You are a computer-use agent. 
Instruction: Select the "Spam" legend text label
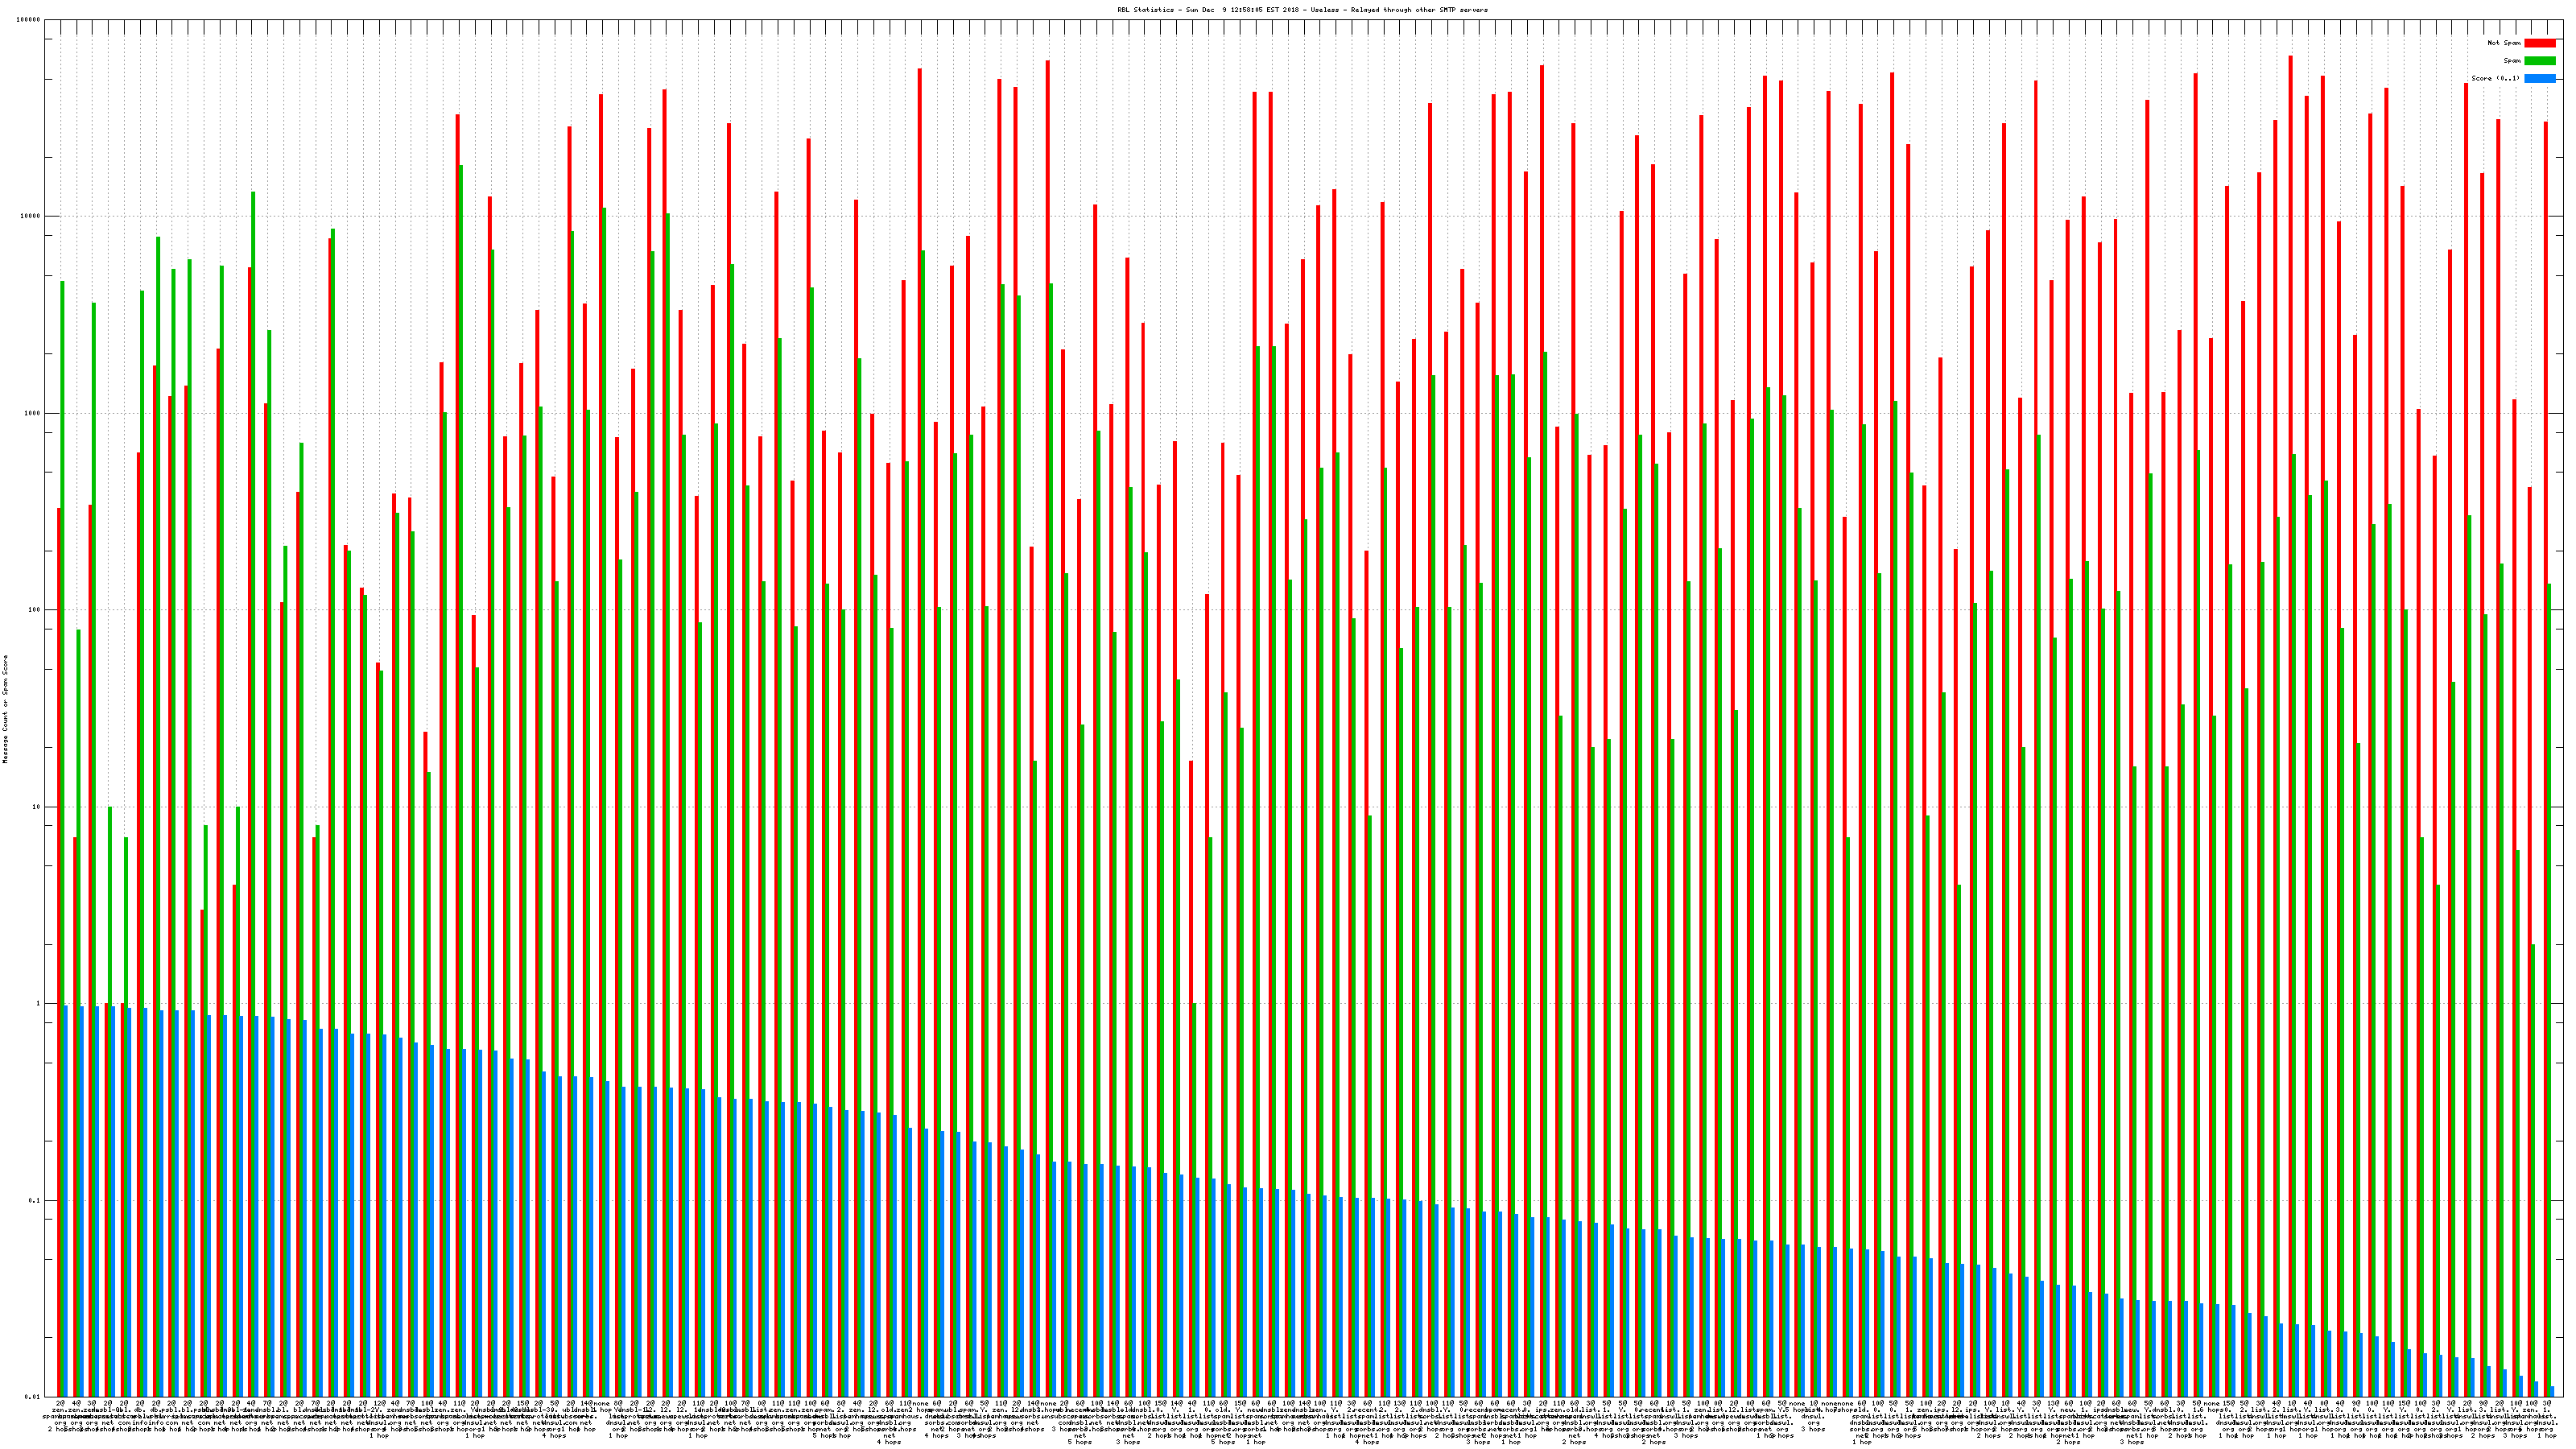click(x=2512, y=61)
